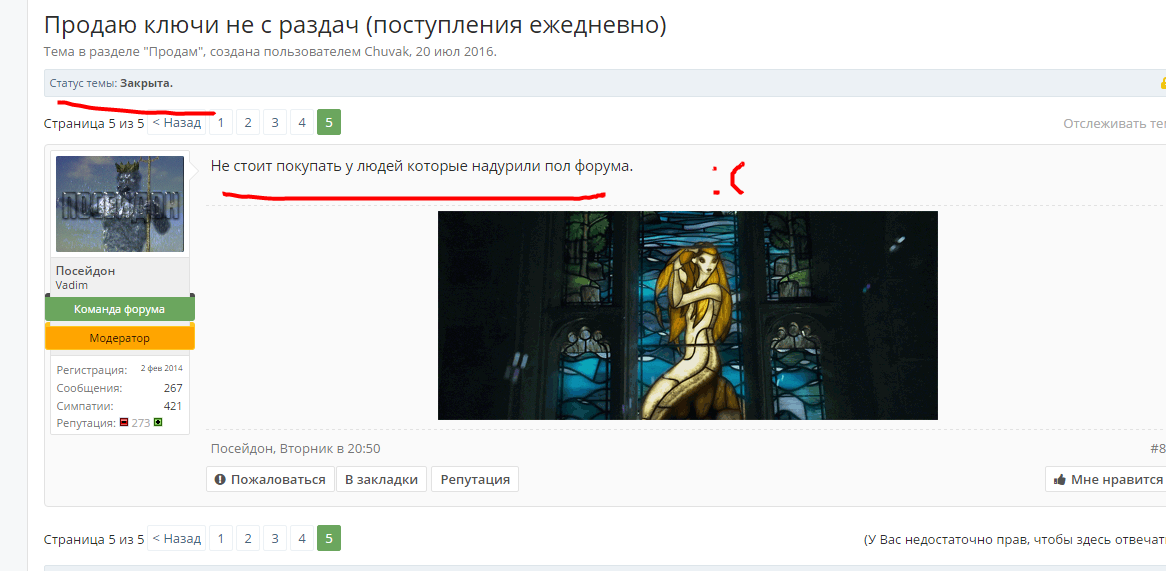Image resolution: width=1166 pixels, height=571 pixels.
Task: Decrease reputation with the red minus icon
Action: click(x=123, y=422)
